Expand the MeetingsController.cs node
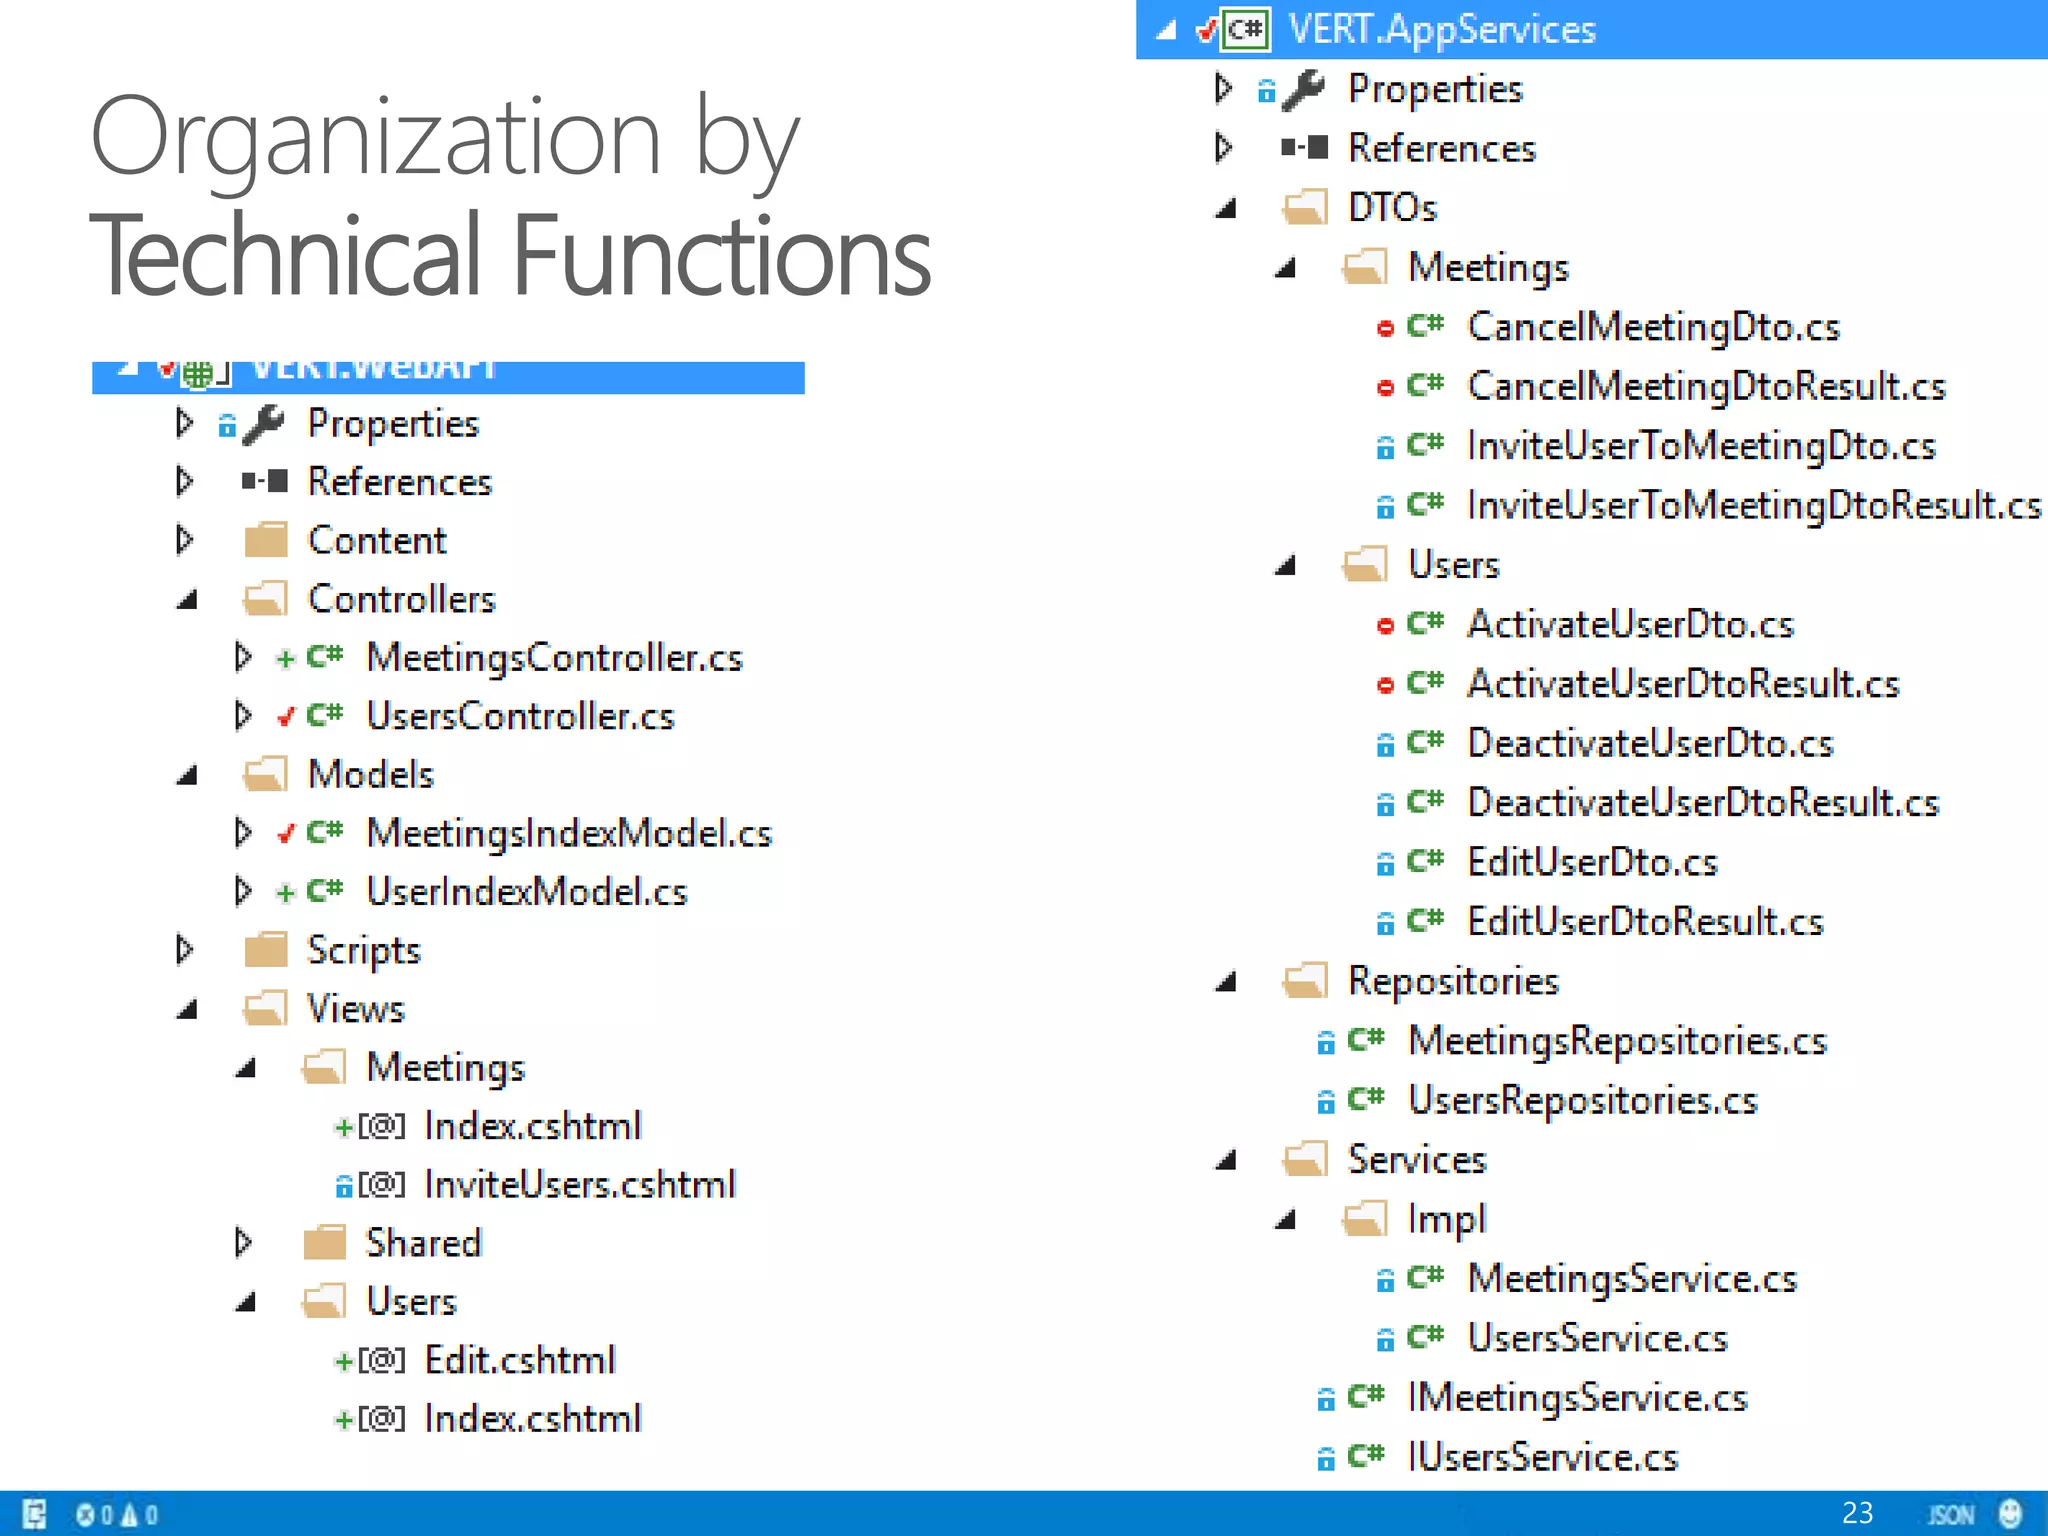The image size is (2048, 1536). point(243,657)
